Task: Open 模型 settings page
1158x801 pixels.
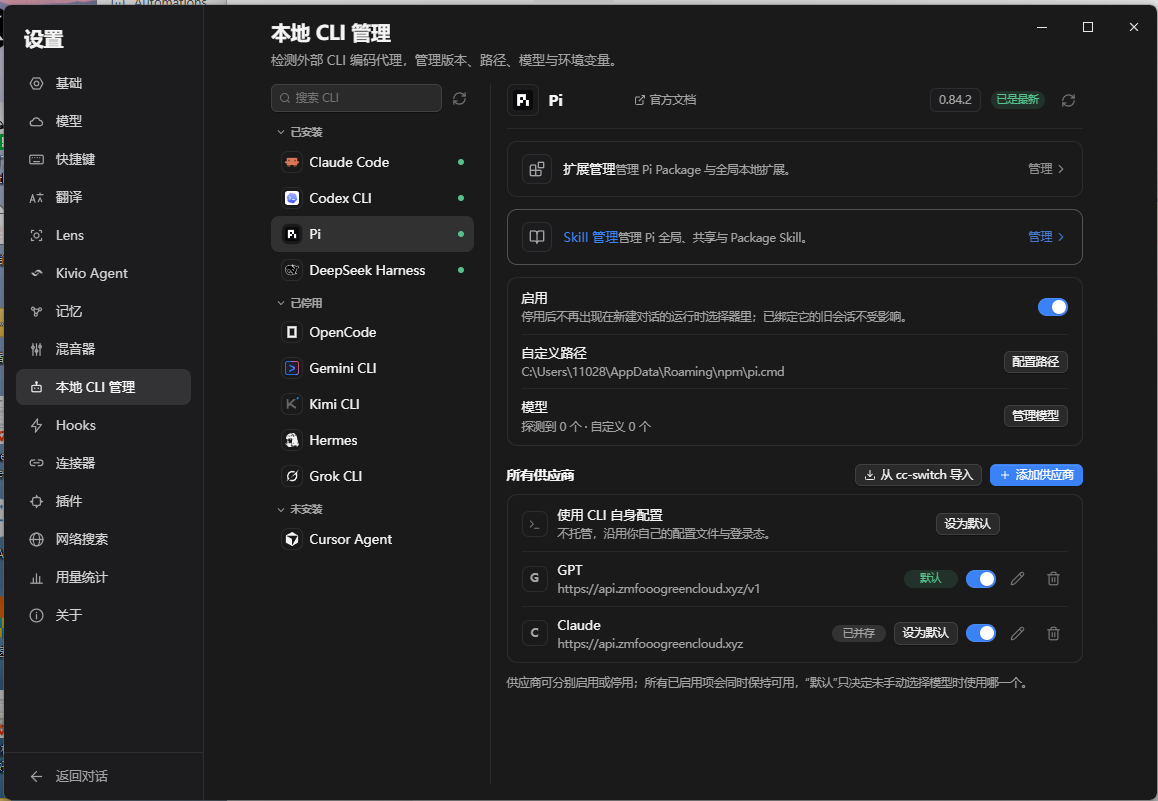Action: (103, 121)
